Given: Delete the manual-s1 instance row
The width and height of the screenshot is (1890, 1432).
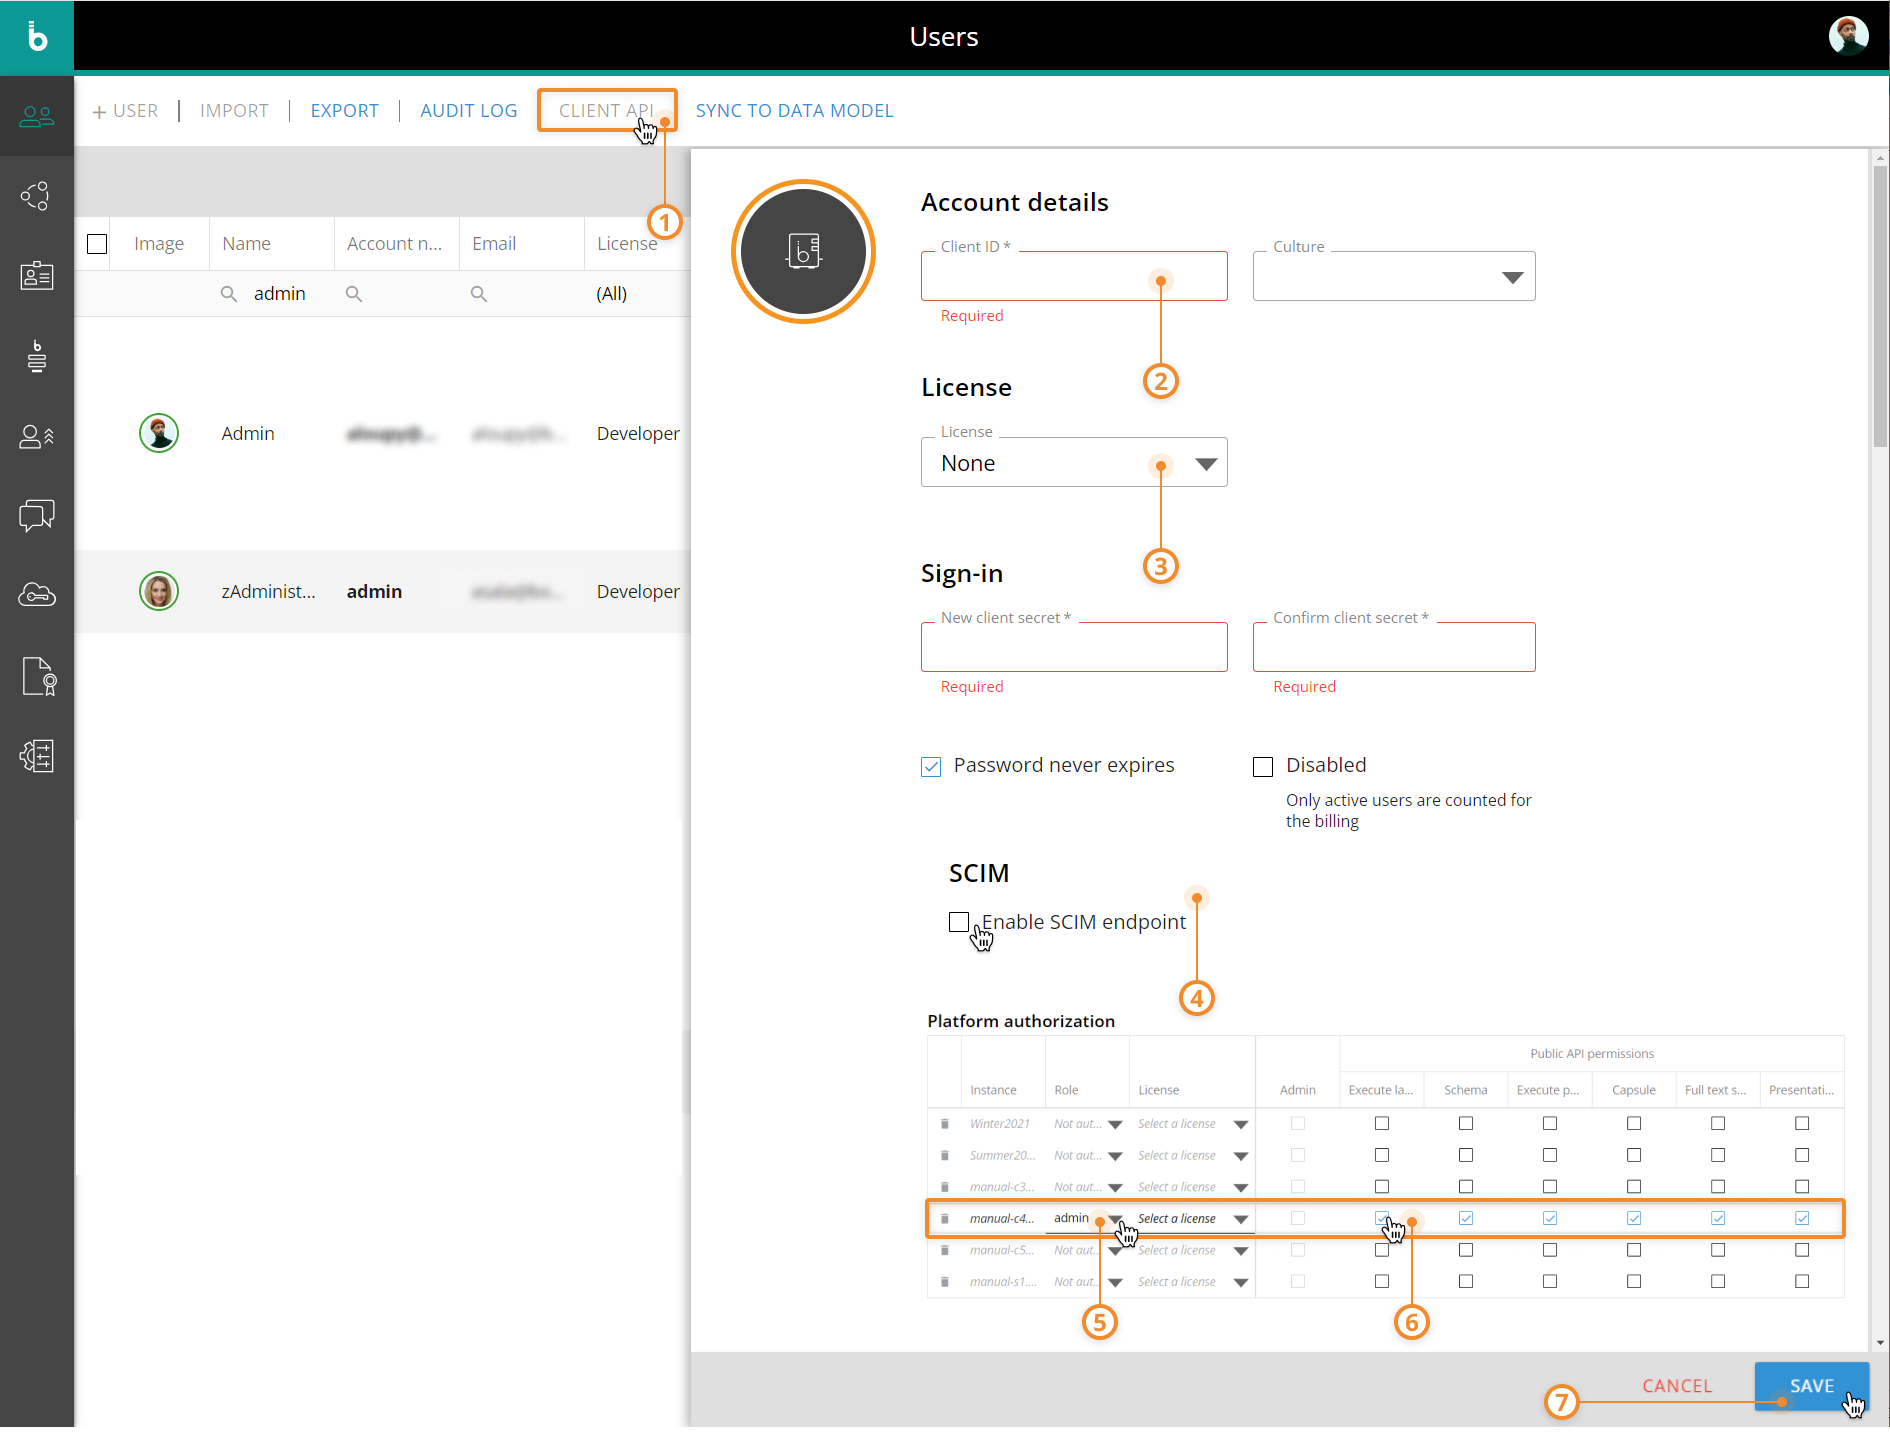Looking at the screenshot, I should [944, 1282].
